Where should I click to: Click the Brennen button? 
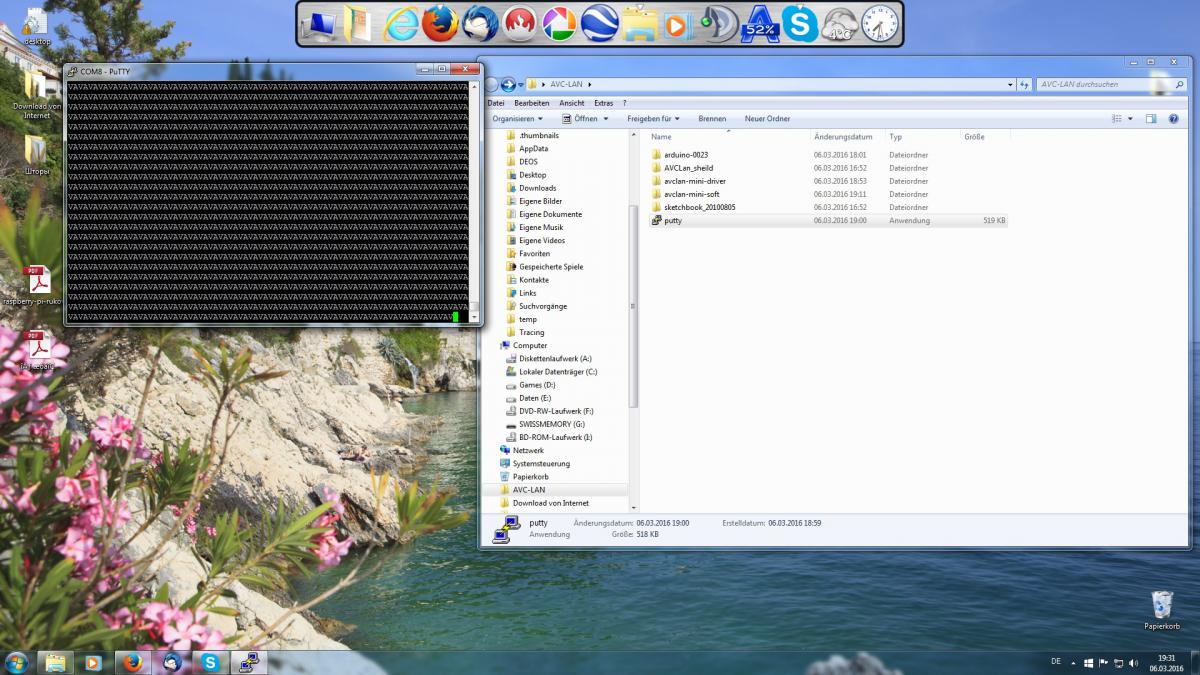click(712, 119)
